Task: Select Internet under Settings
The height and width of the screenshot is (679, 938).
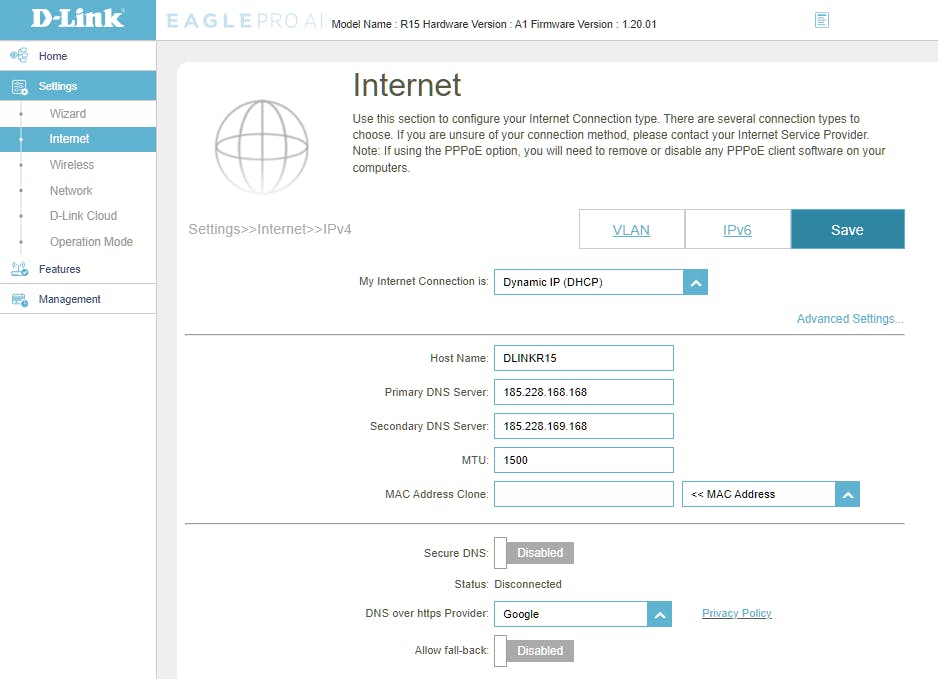Action: tap(78, 139)
